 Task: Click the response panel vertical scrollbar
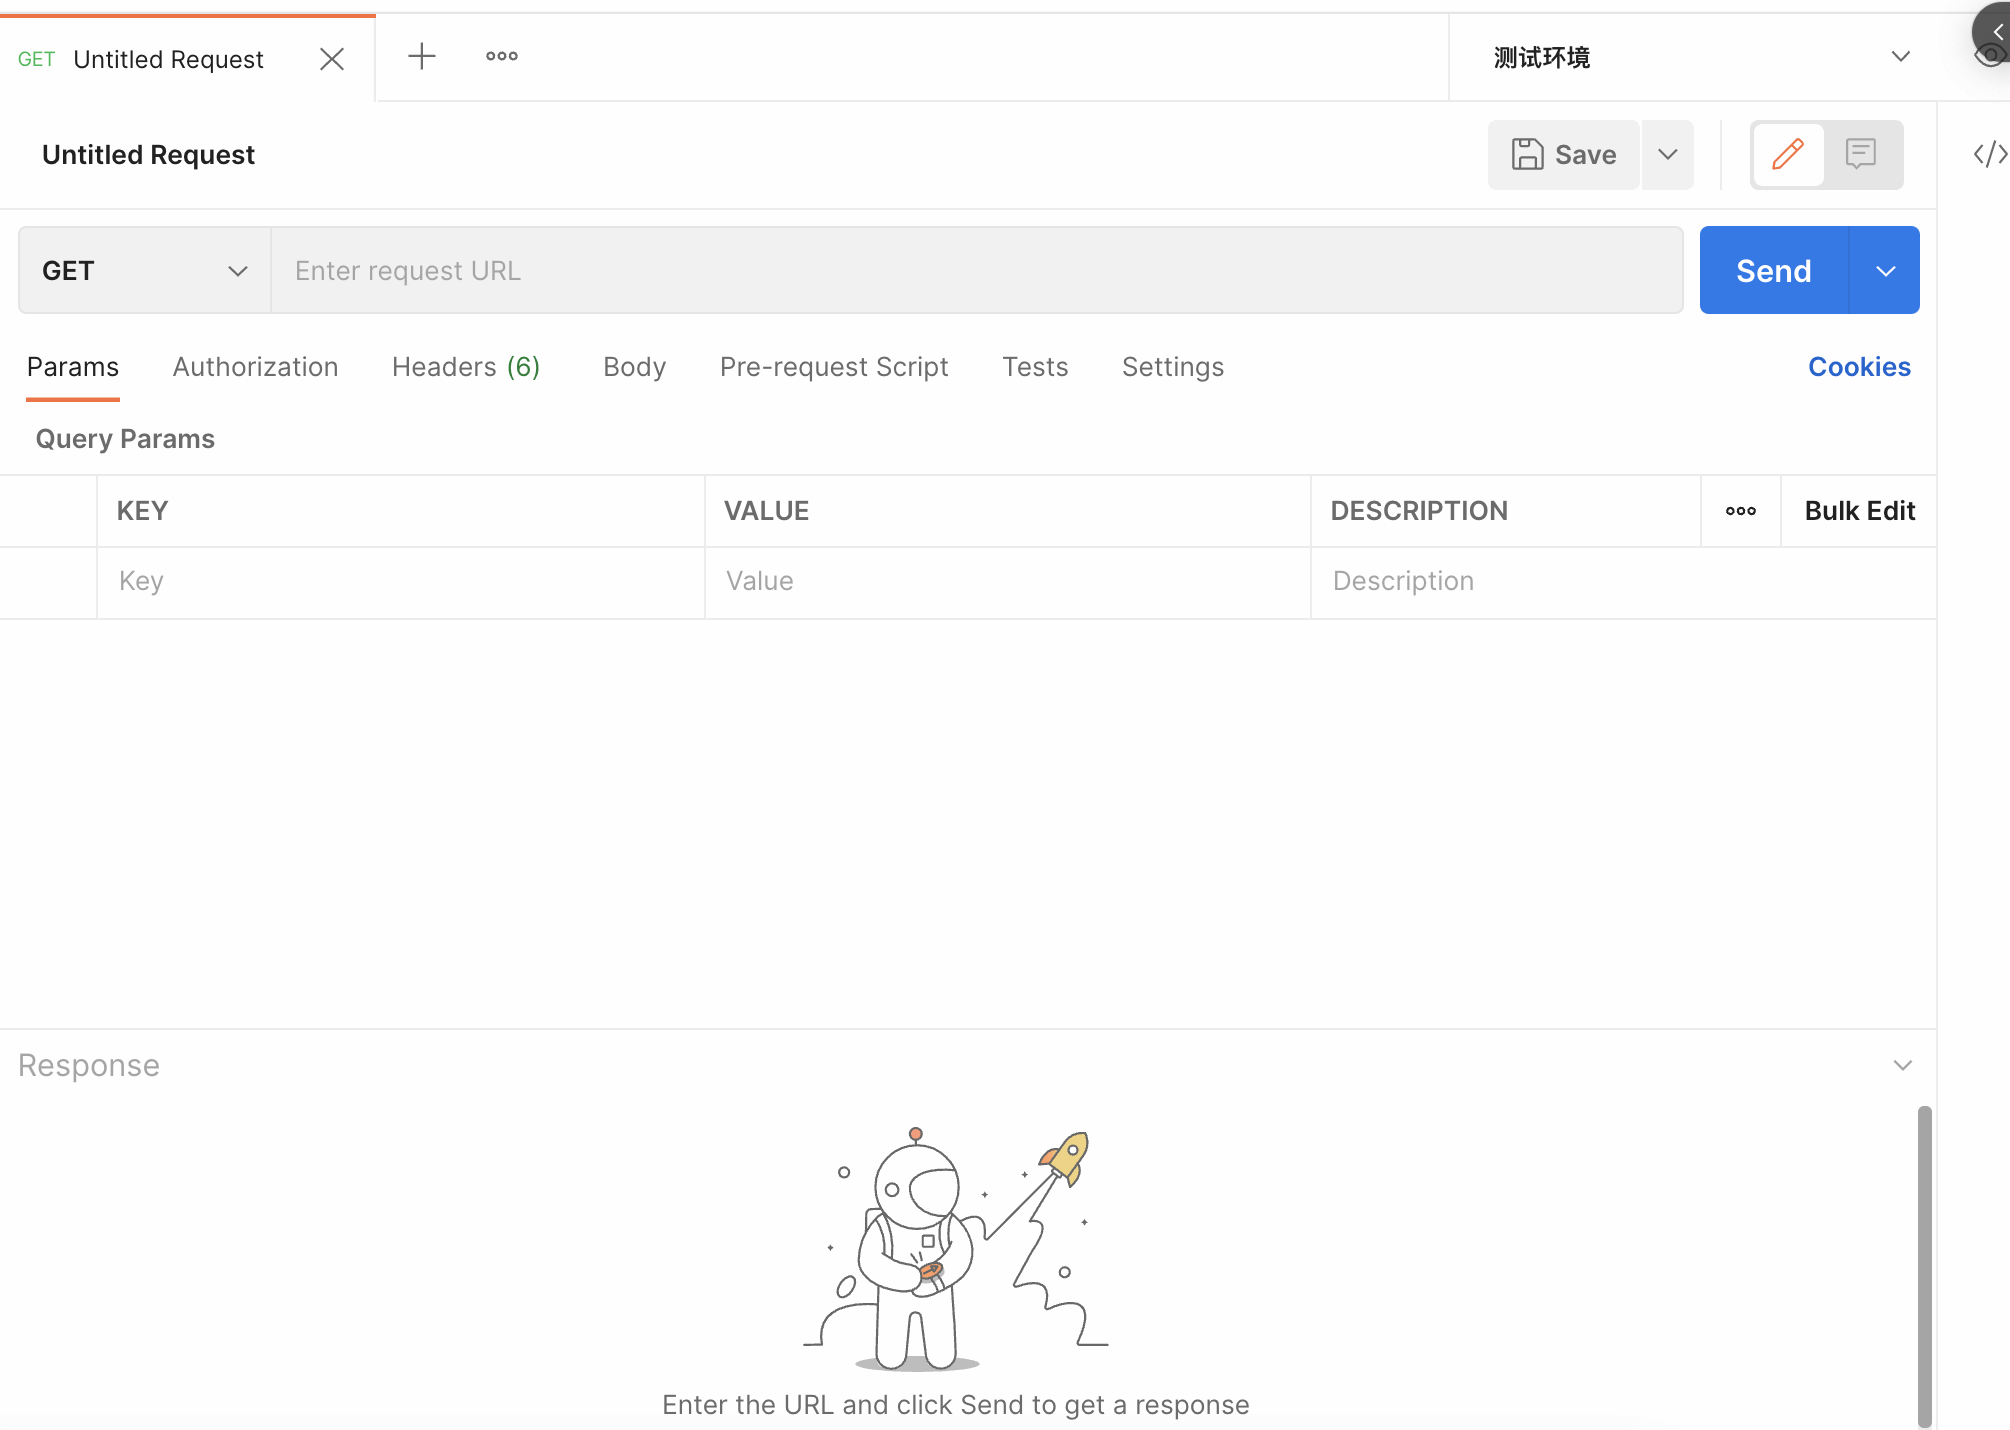[x=1924, y=1264]
